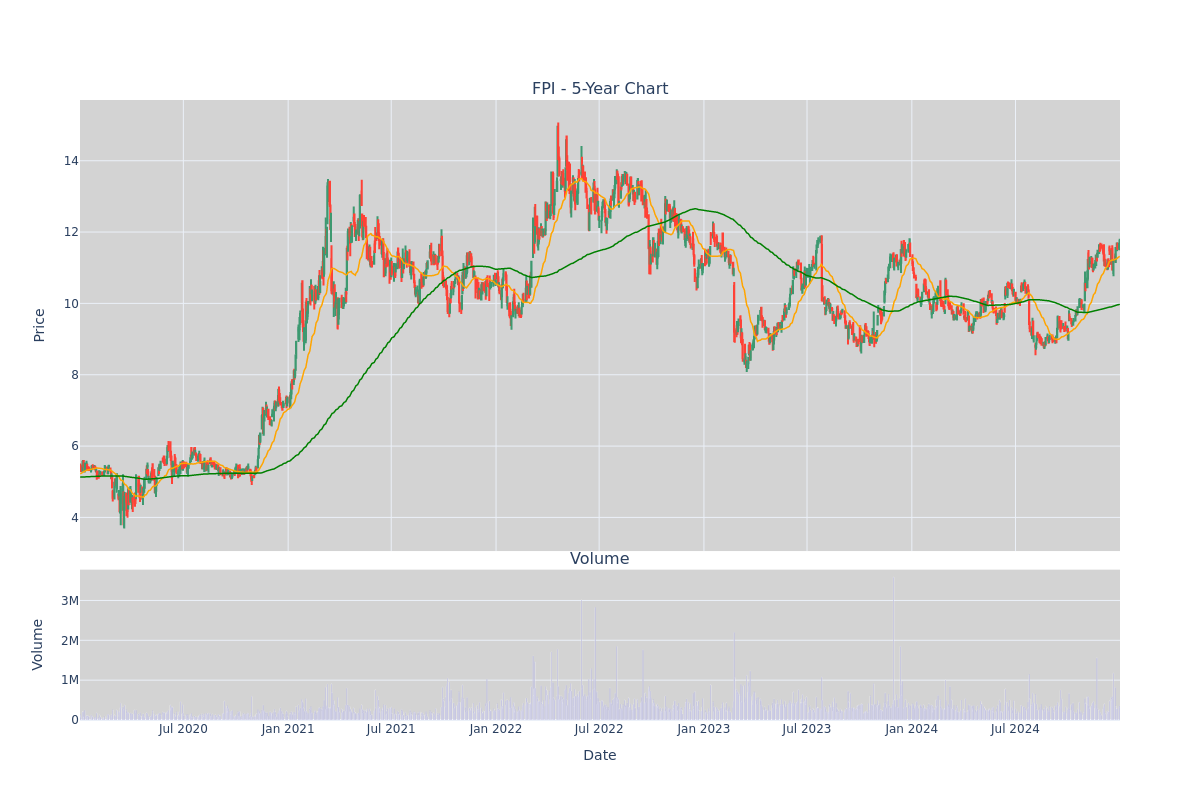Click the 'Price' y-axis label
1200x800 pixels.
[x=40, y=325]
